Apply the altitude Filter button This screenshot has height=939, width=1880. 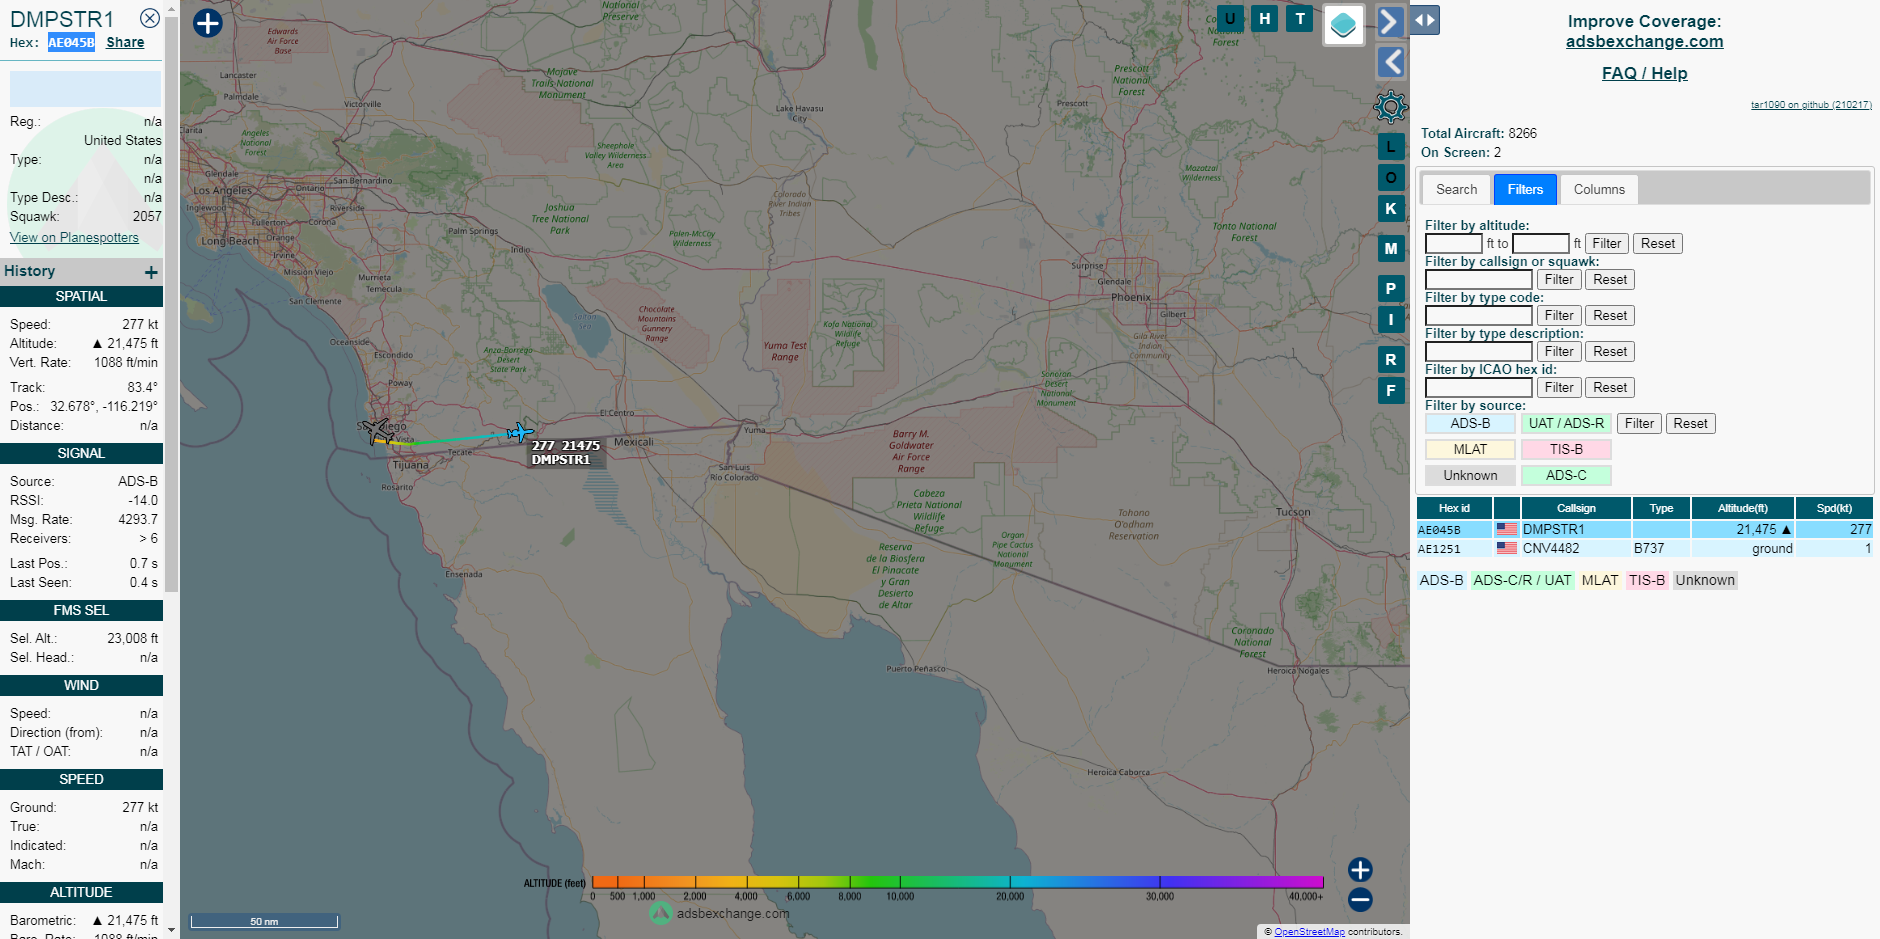pos(1607,243)
